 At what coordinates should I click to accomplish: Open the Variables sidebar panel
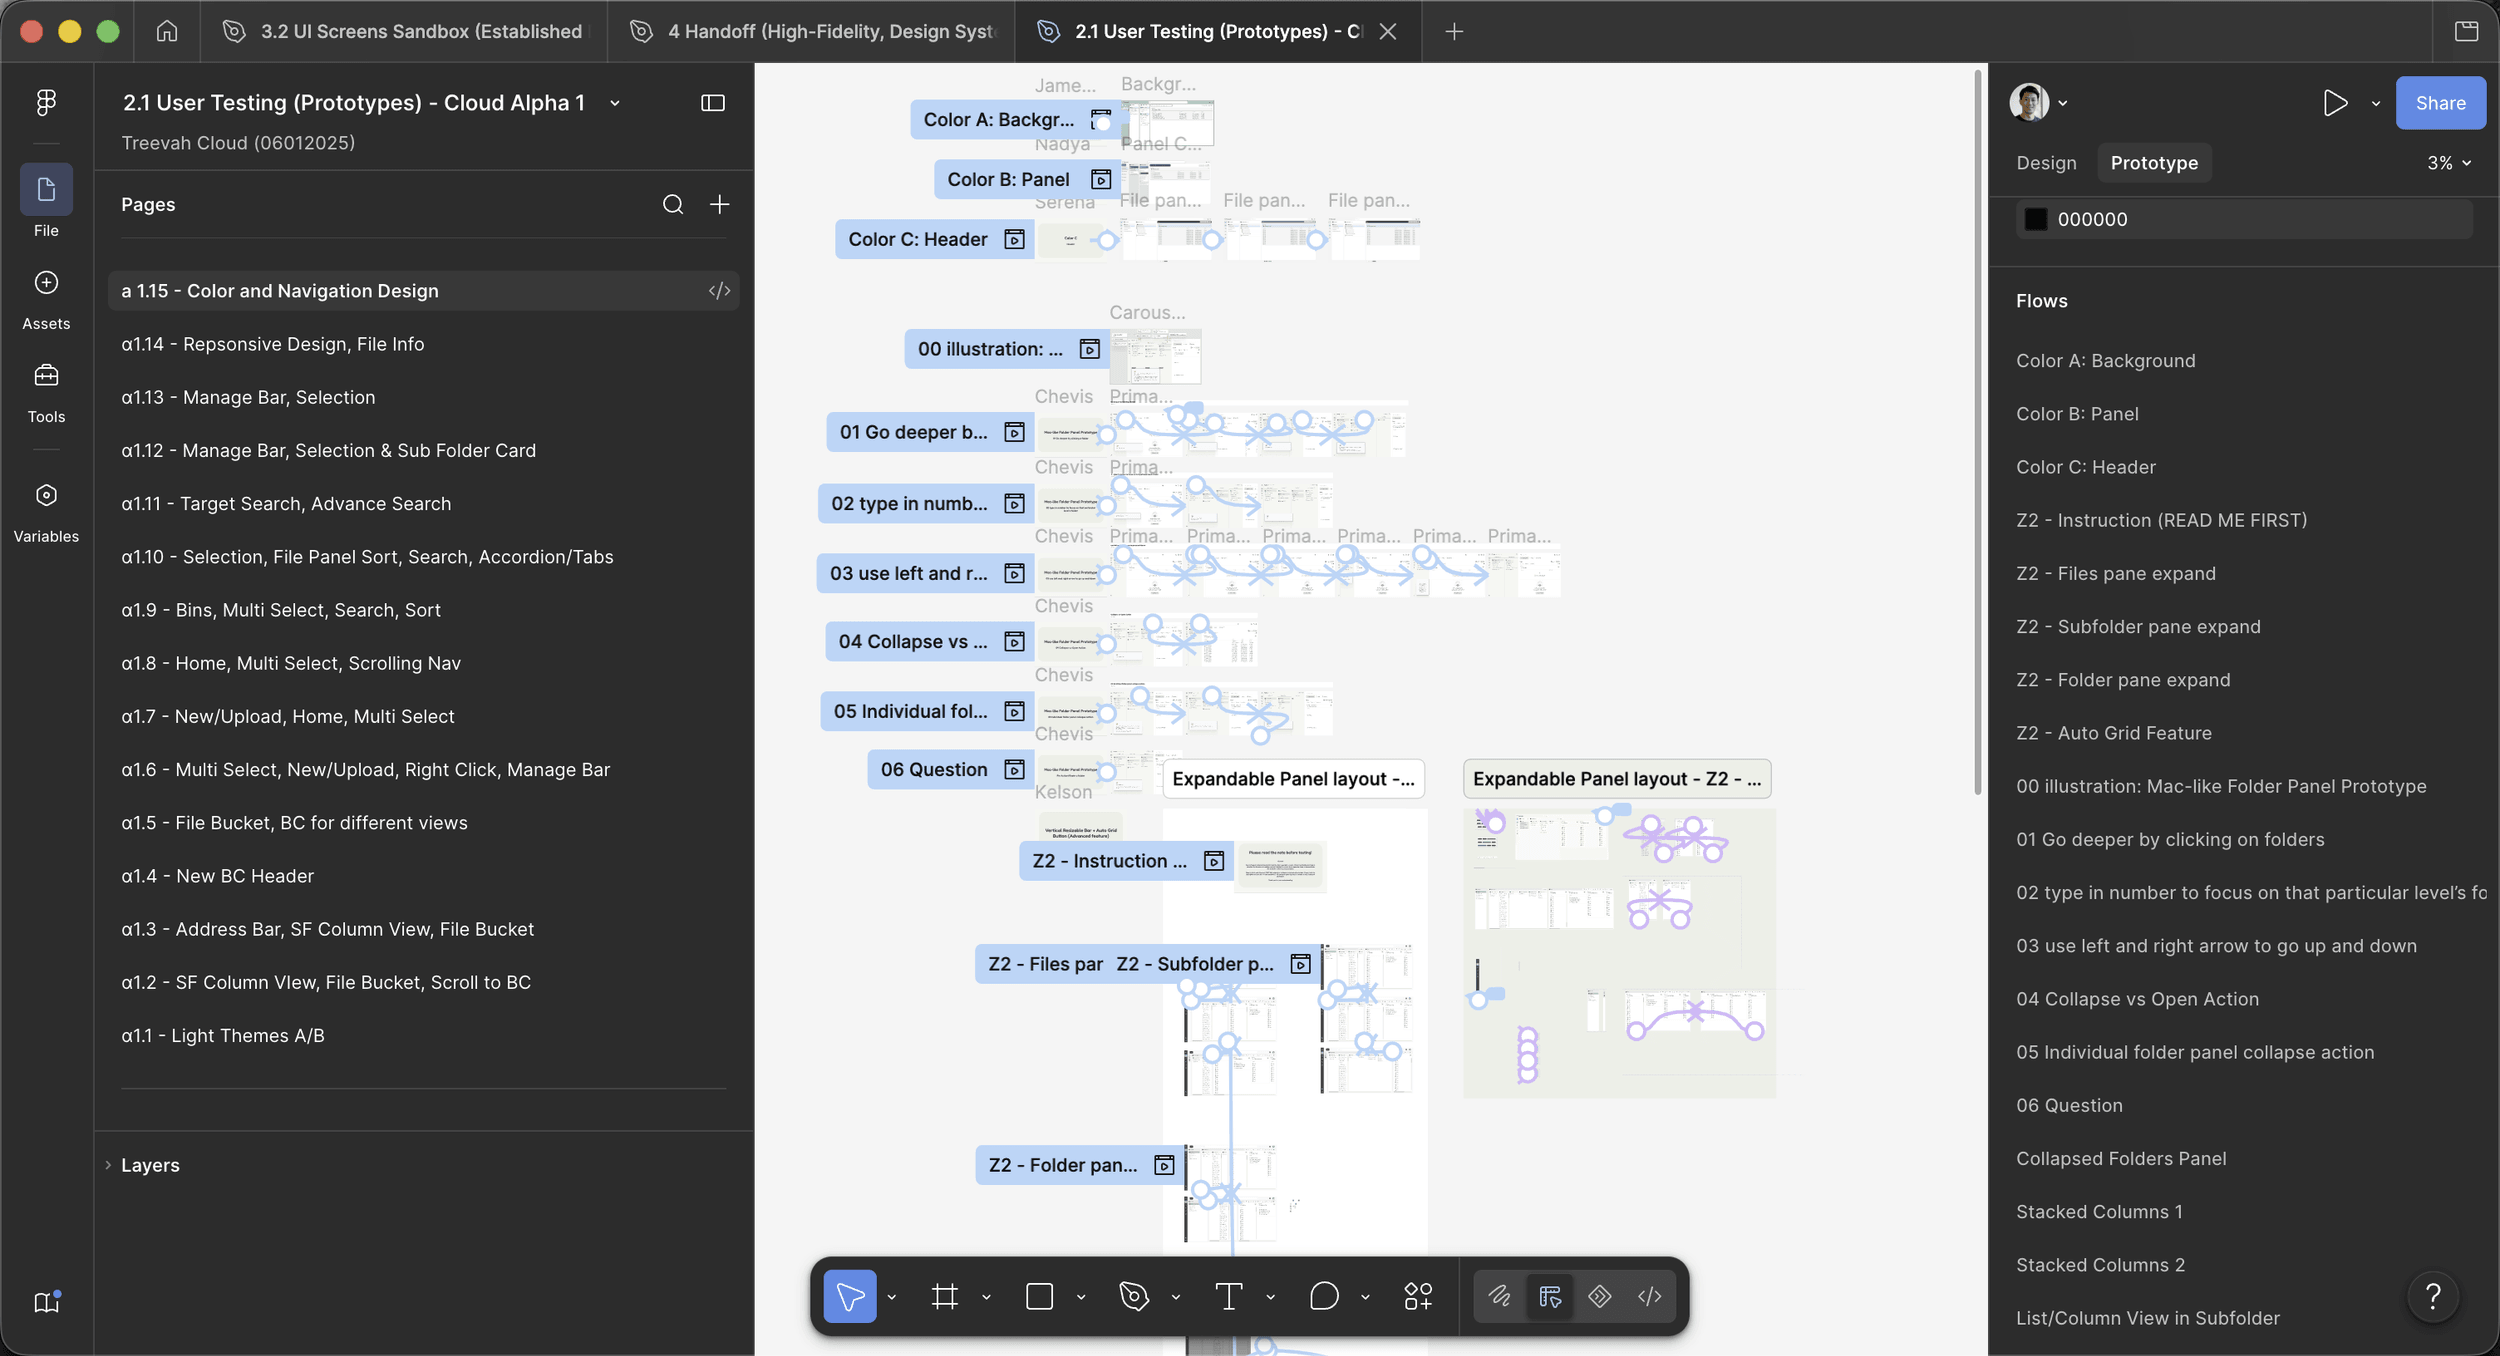click(46, 513)
